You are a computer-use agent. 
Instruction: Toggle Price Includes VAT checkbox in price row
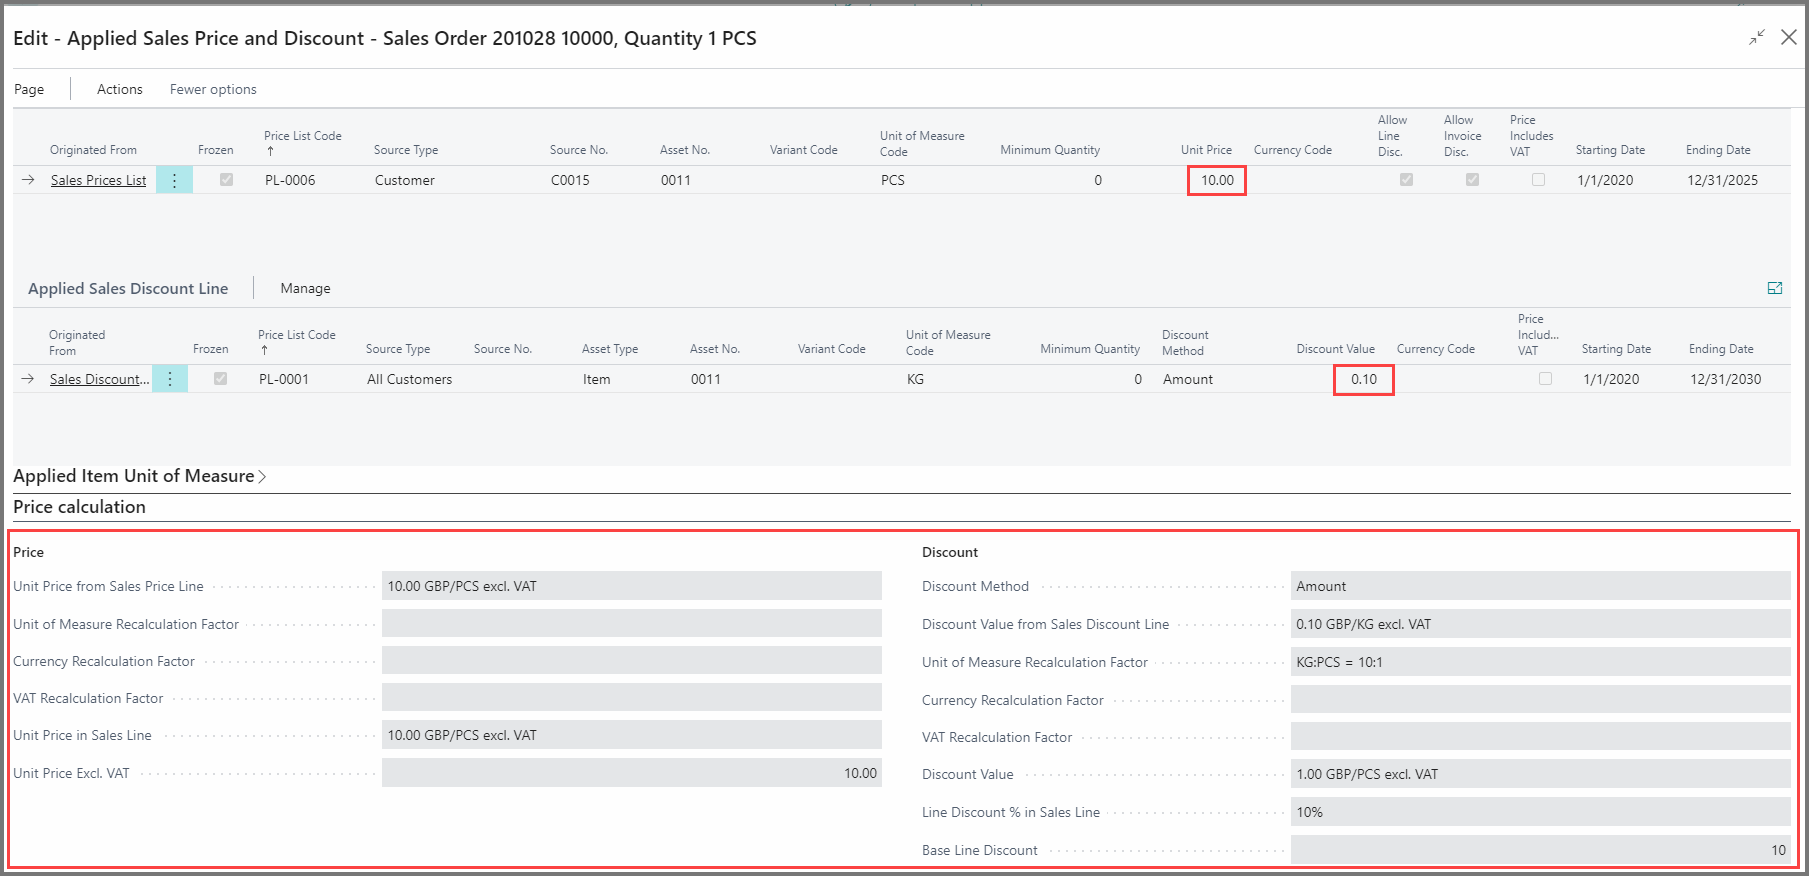(1538, 180)
